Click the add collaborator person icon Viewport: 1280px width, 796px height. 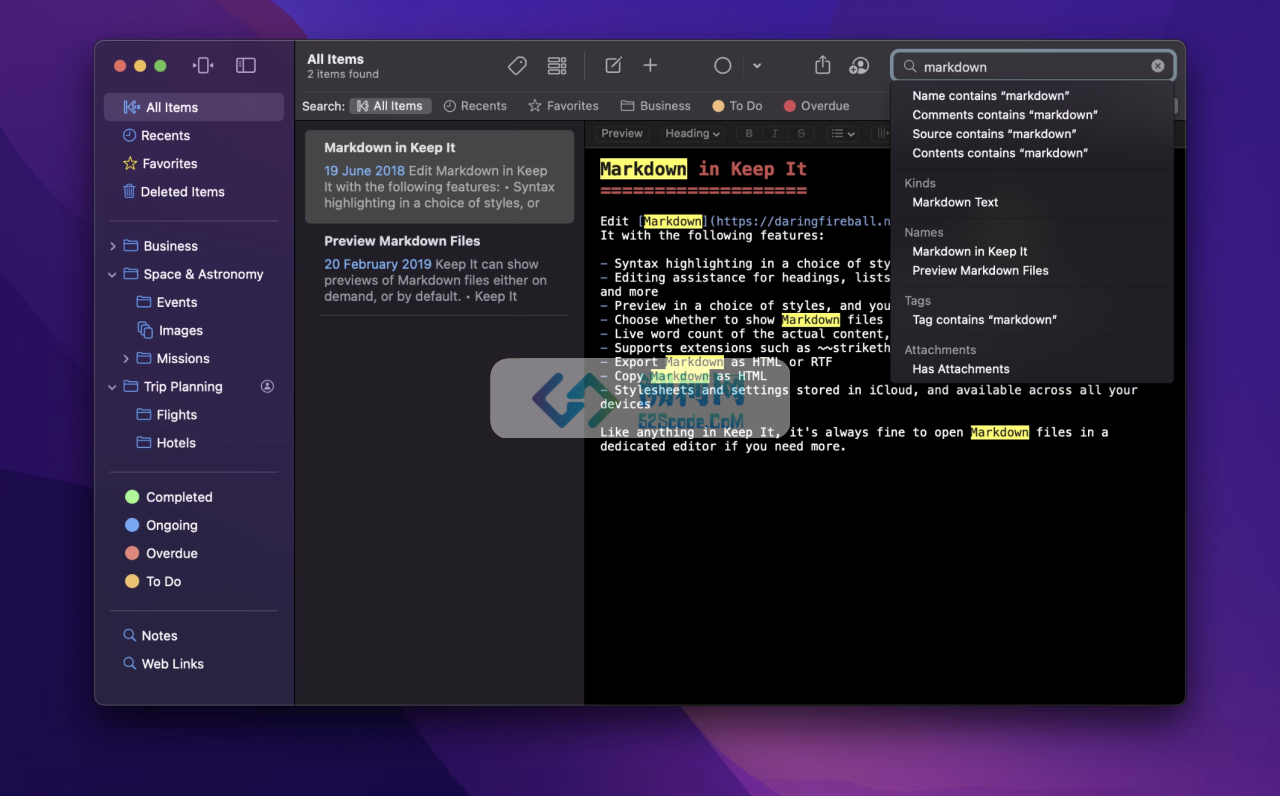click(859, 66)
